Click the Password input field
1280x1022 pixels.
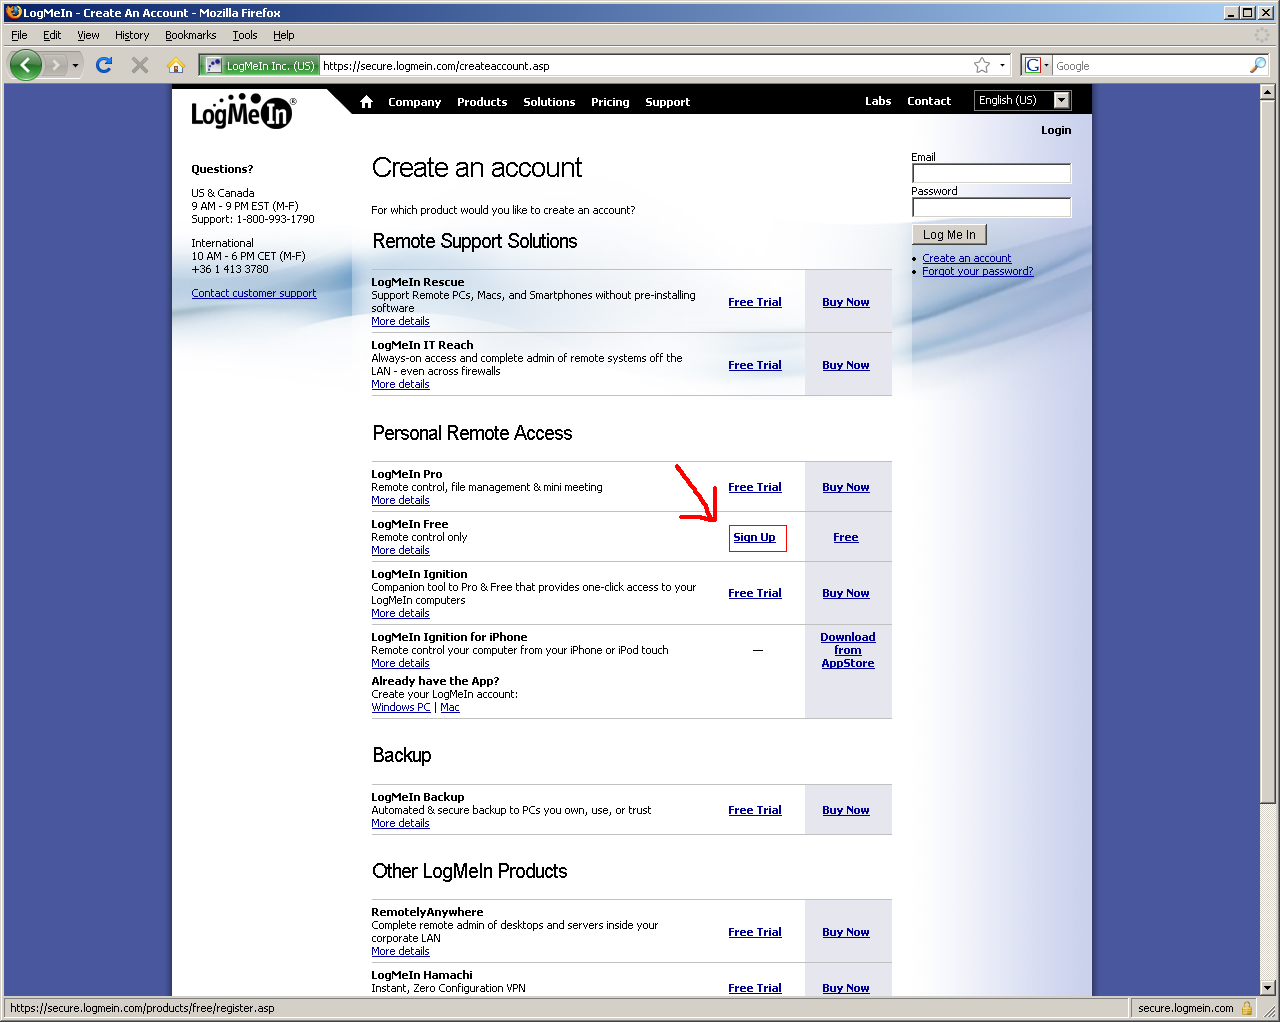pos(991,208)
